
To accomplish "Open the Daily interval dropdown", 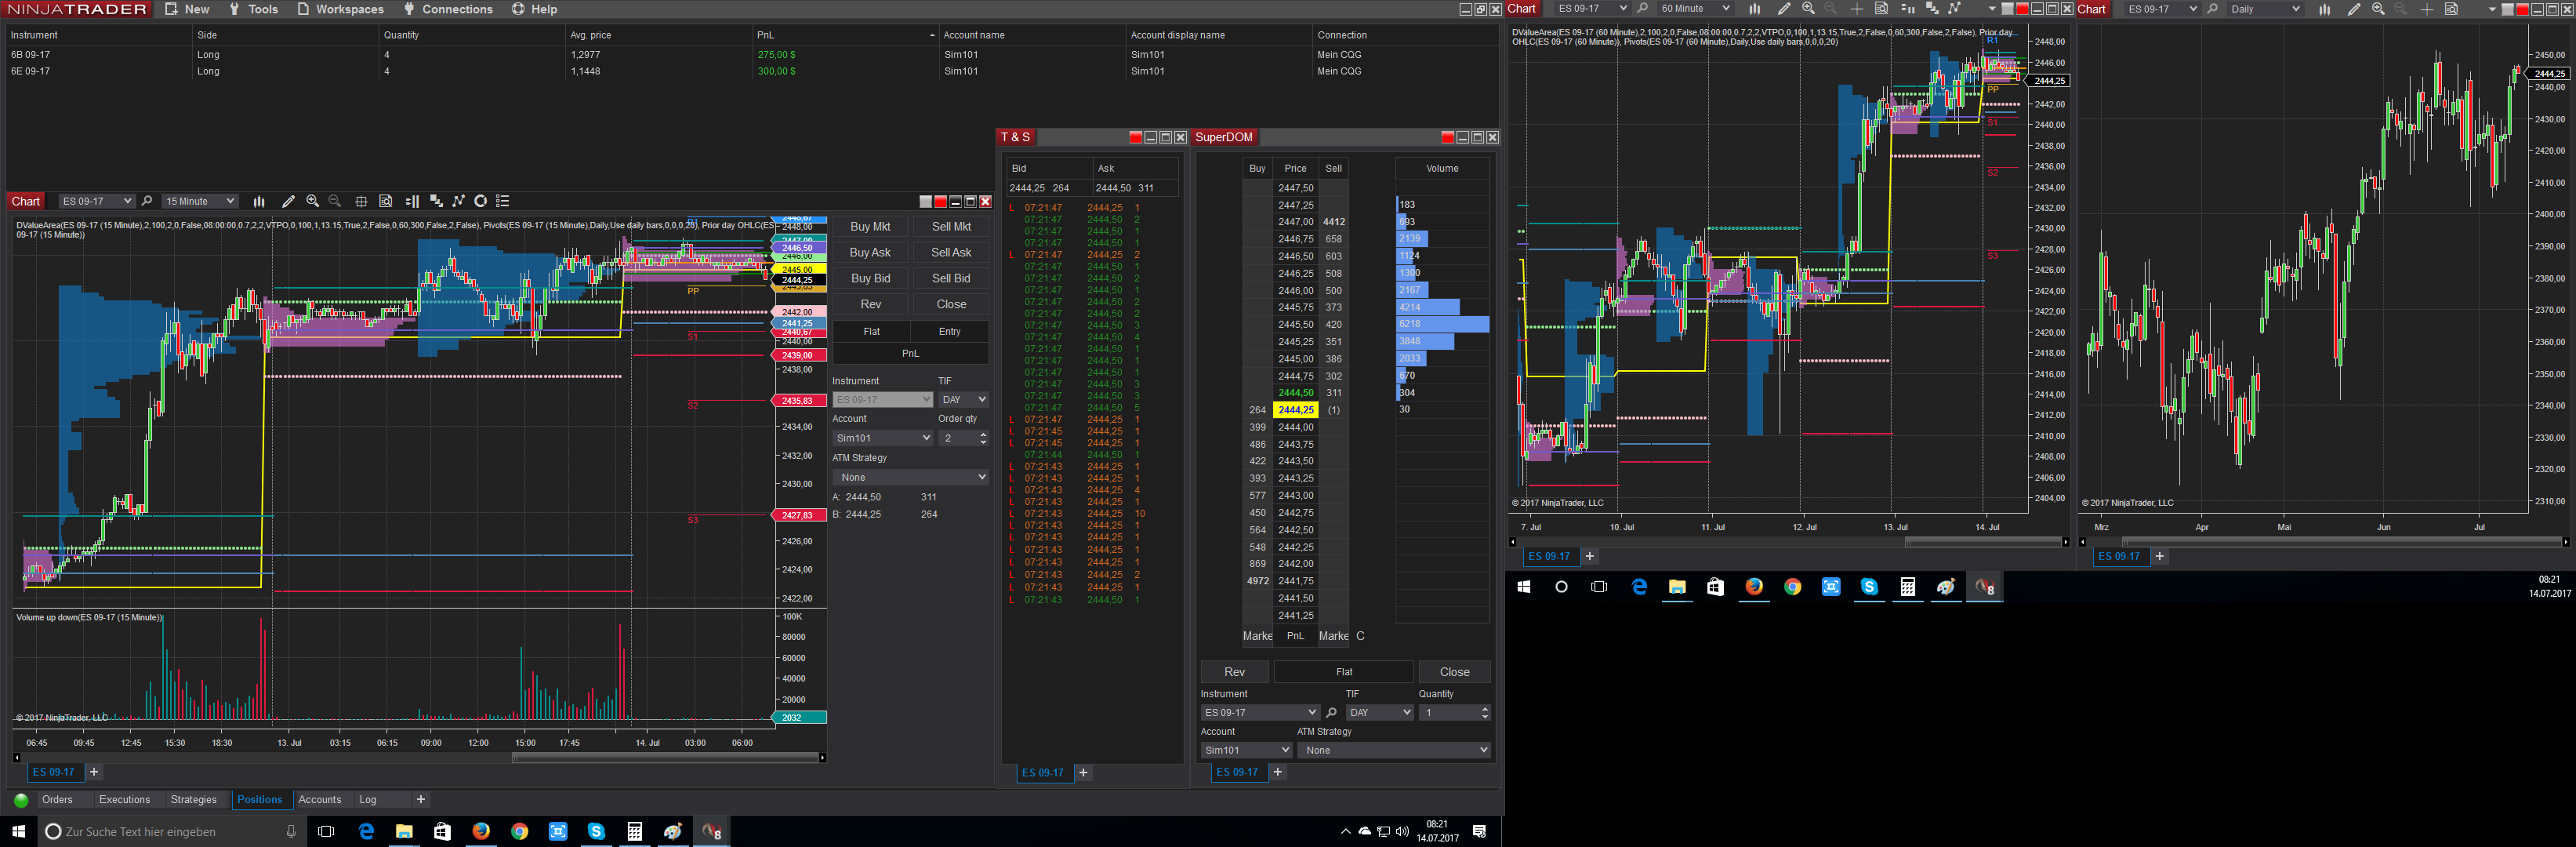I will coord(2265,9).
